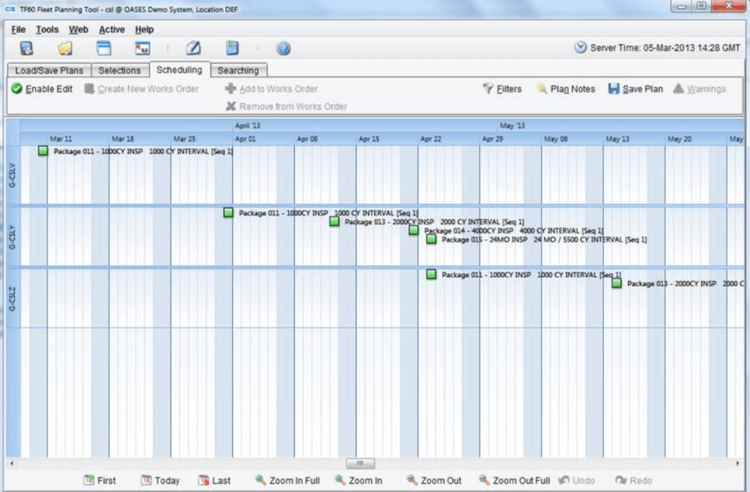The image size is (750, 492).
Task: Open the Active menu
Action: (x=111, y=30)
